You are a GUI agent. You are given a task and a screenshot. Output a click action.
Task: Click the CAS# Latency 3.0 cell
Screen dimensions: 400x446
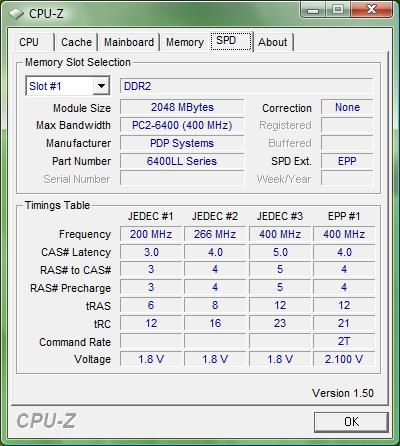click(x=151, y=252)
